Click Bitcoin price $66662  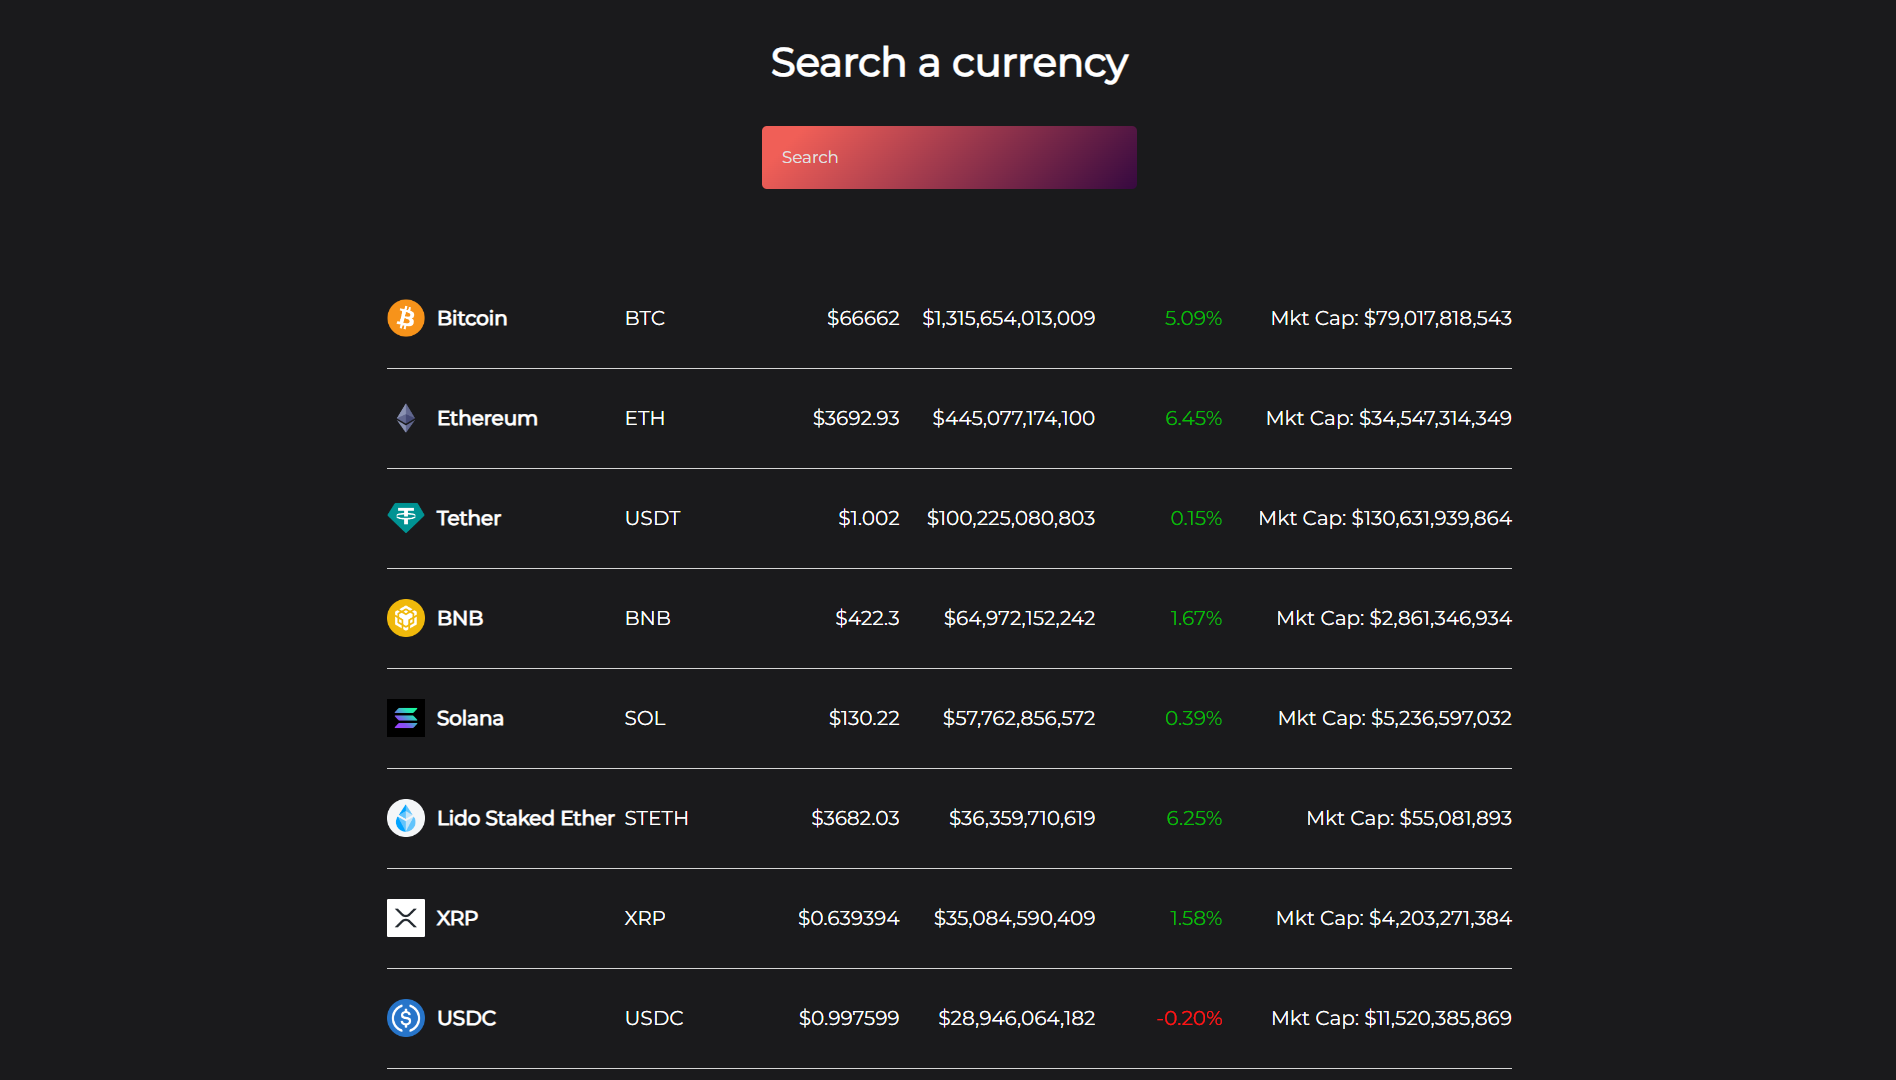[x=863, y=318]
